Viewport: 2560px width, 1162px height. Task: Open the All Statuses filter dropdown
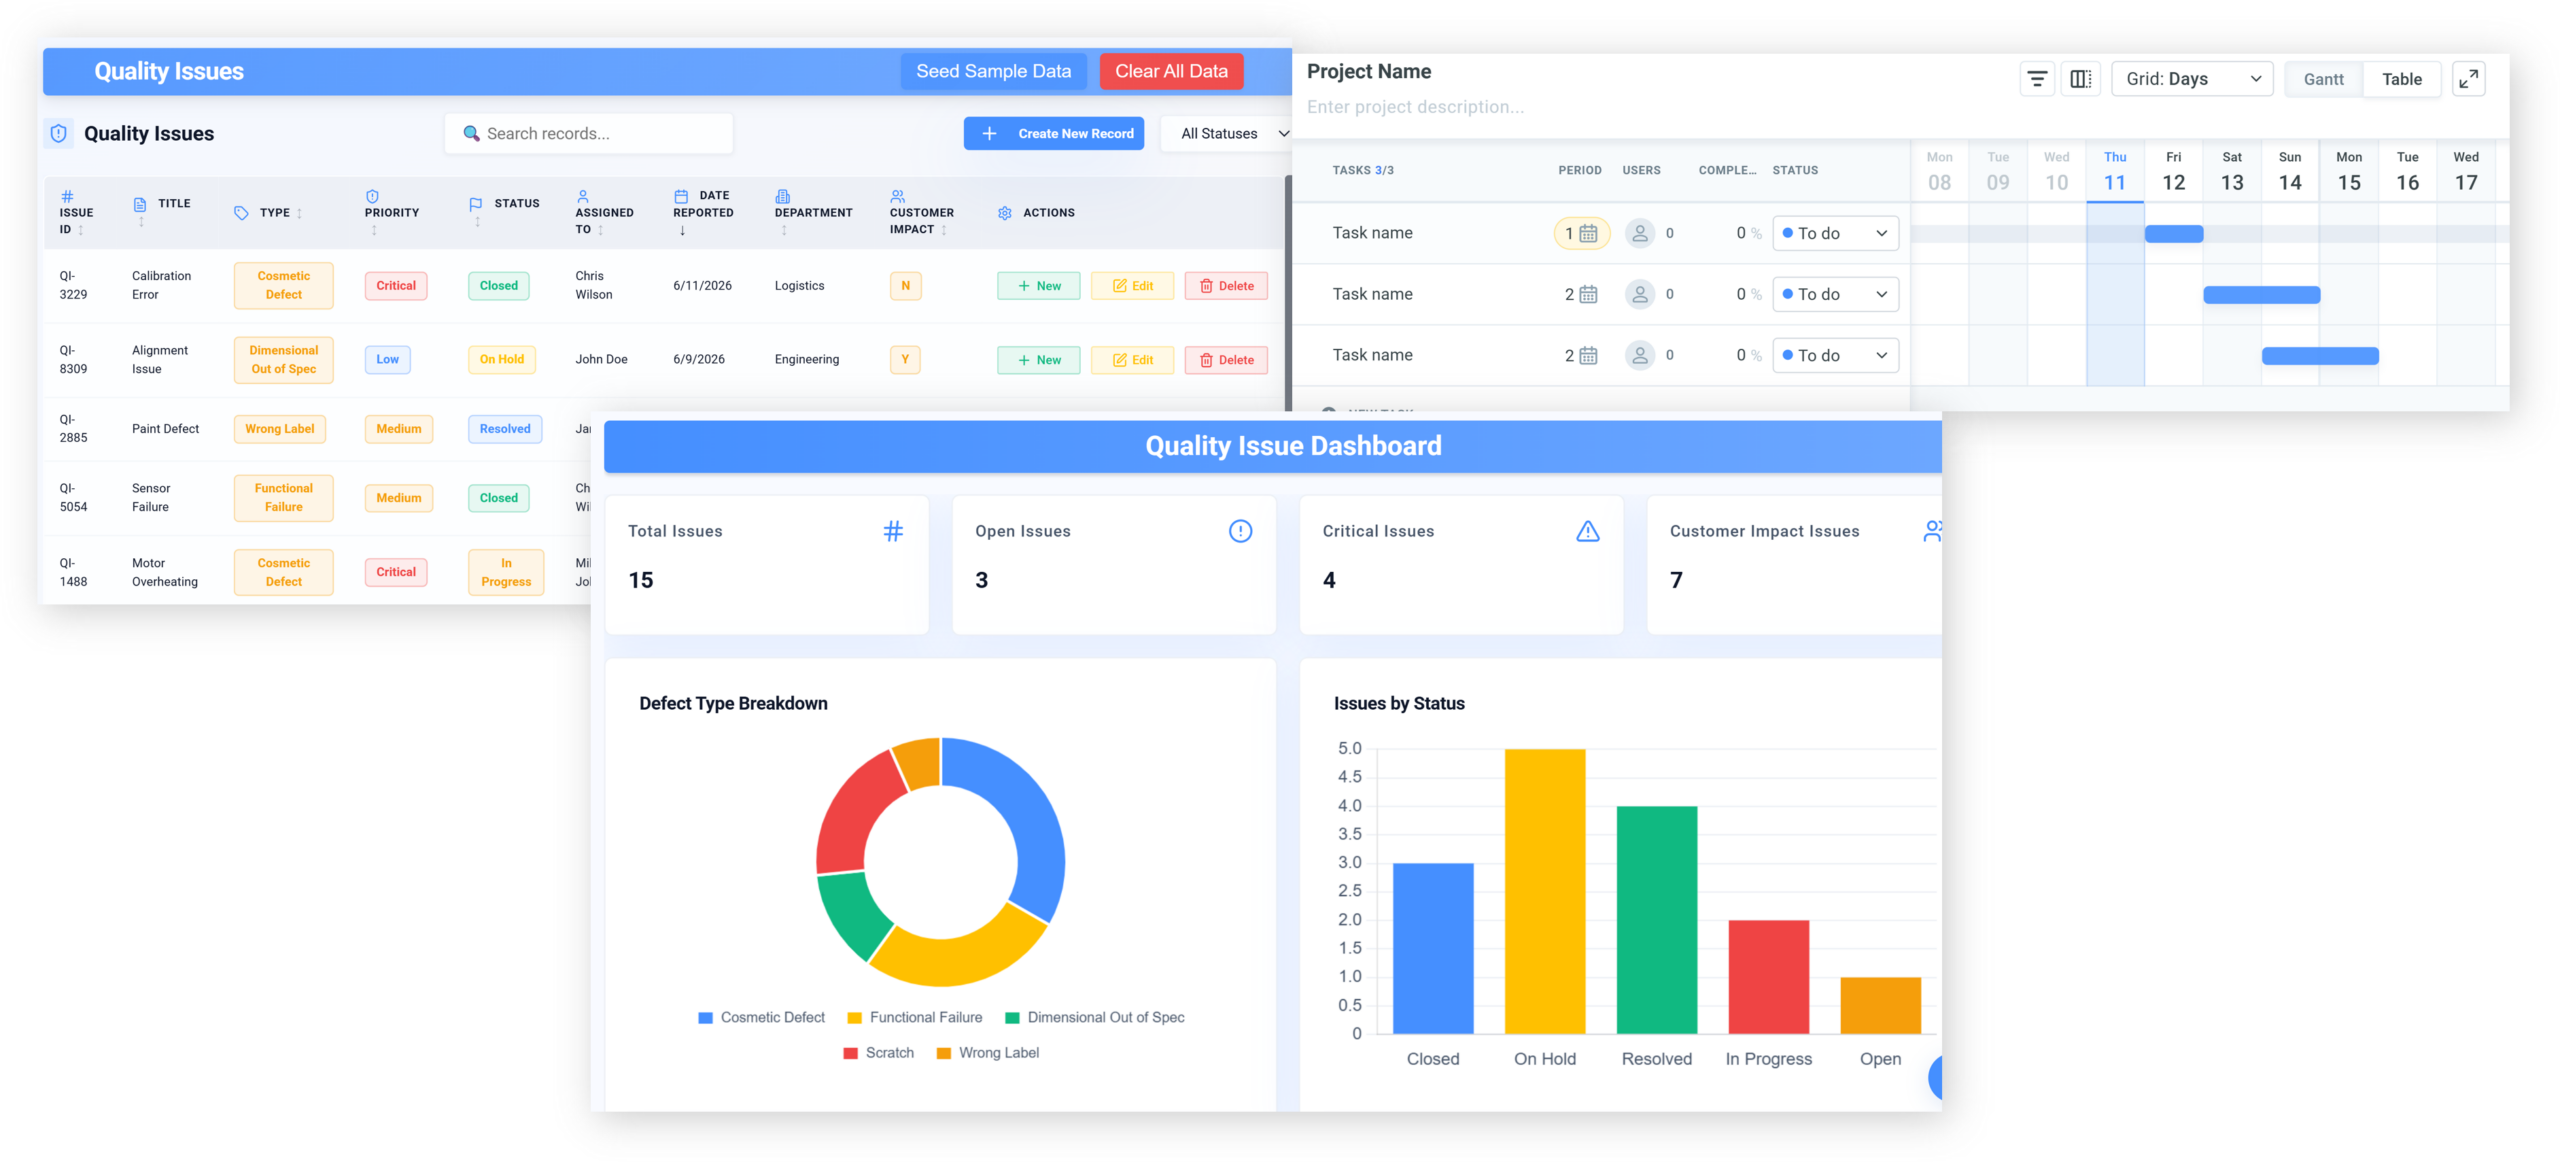tap(1229, 133)
